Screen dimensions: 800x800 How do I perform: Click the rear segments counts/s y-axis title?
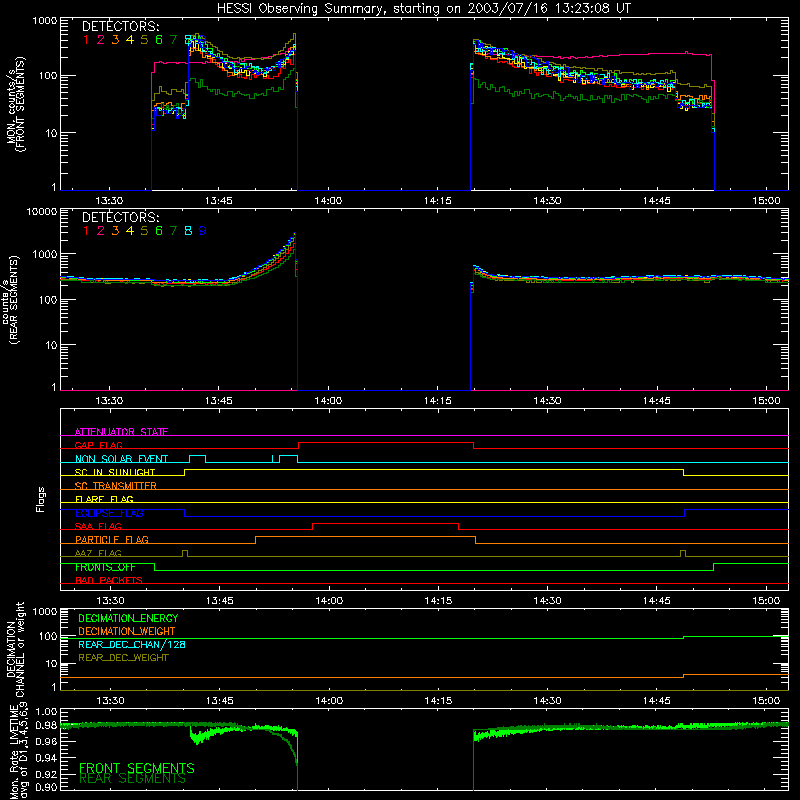click(11, 299)
